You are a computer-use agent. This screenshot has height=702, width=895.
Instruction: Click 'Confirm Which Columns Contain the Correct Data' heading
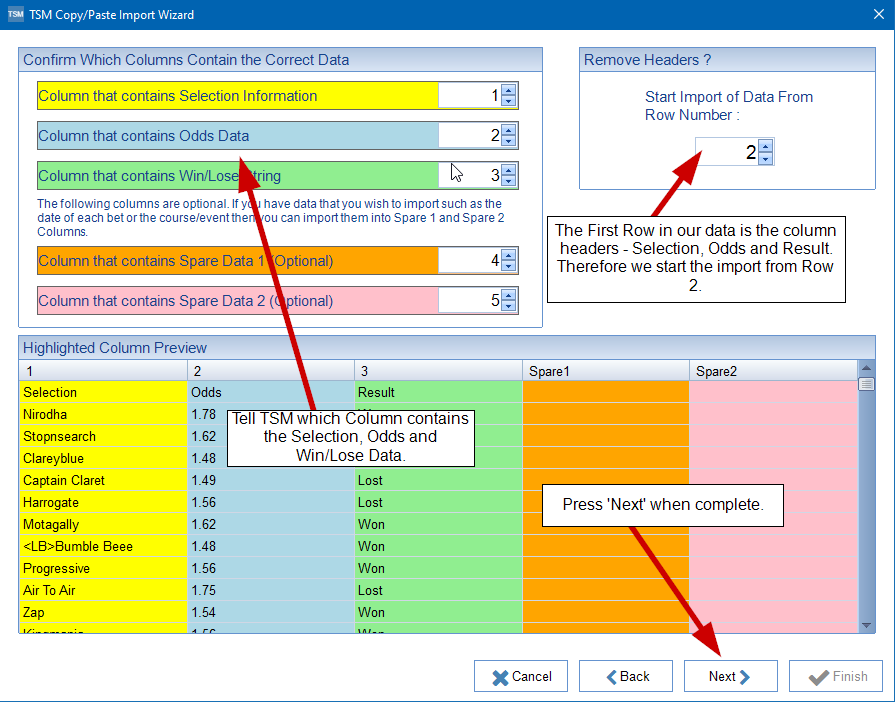pyautogui.click(x=186, y=60)
